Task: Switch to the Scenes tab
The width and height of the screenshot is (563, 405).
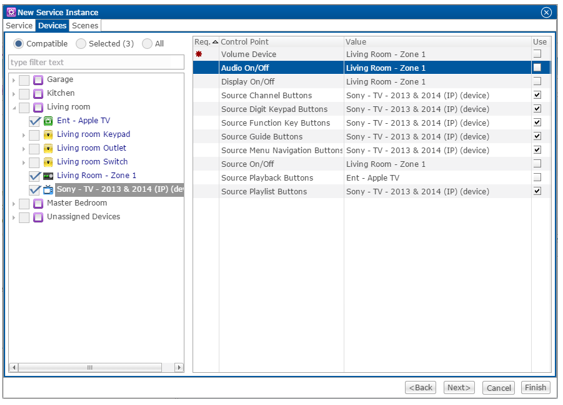Action: [85, 25]
